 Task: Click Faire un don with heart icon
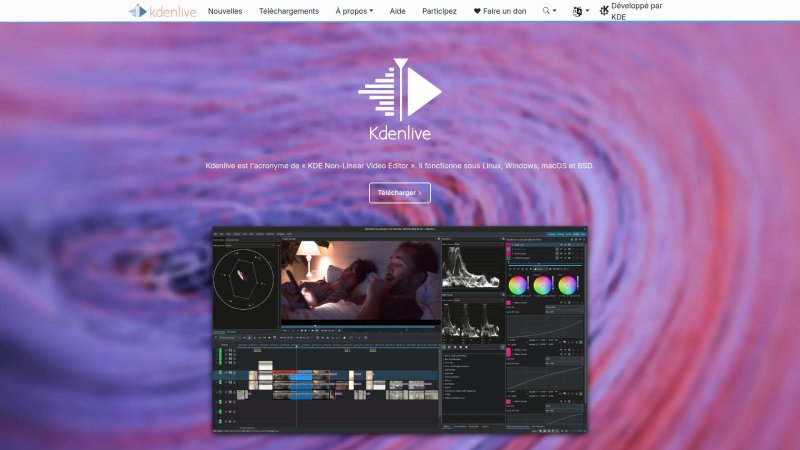(x=500, y=11)
